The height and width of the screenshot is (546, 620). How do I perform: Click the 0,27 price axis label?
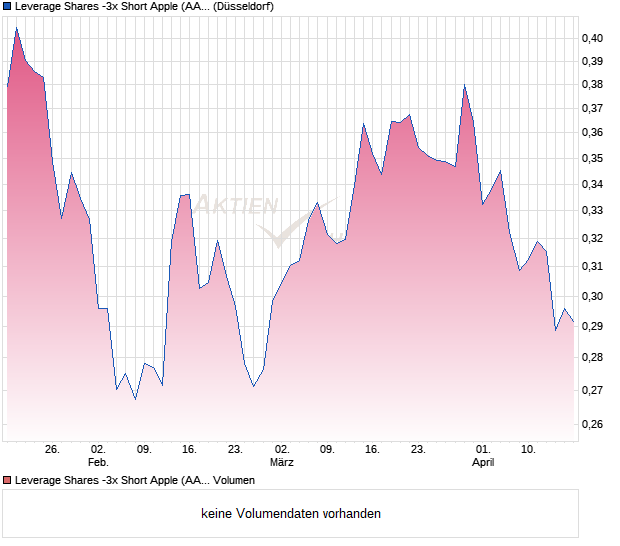click(592, 390)
